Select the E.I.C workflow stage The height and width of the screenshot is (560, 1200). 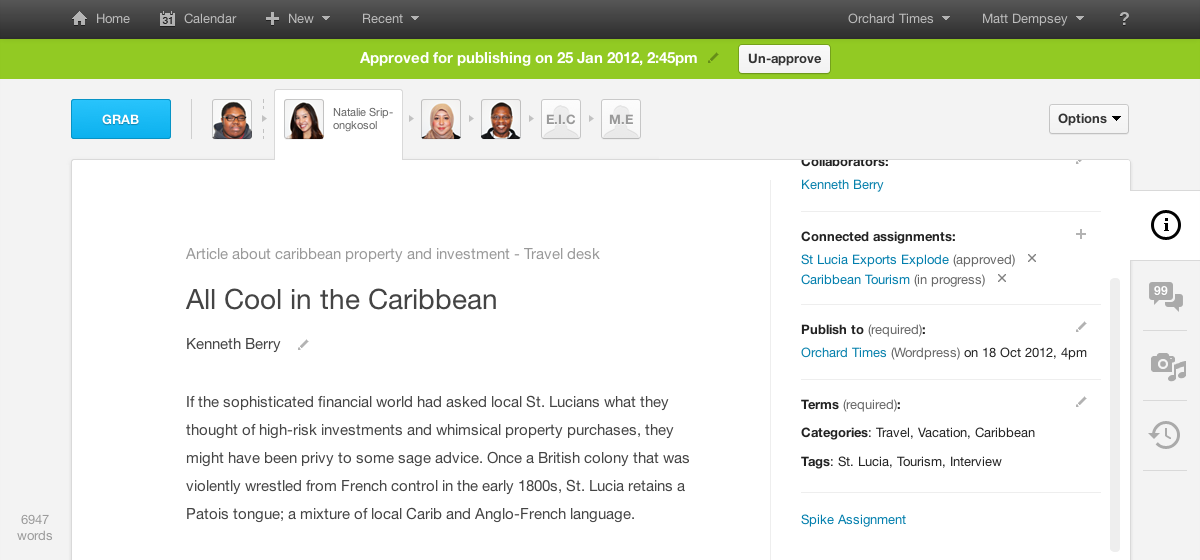point(561,120)
